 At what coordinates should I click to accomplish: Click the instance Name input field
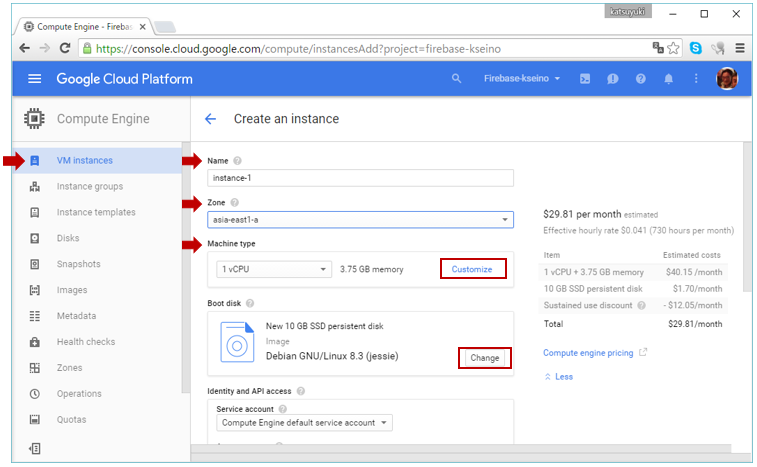[360, 178]
